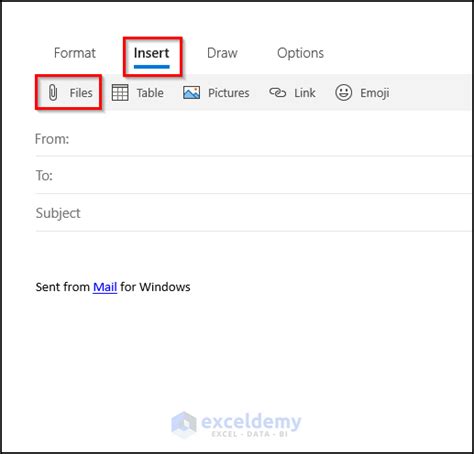Click the paperclip Files attachment icon
The width and height of the screenshot is (474, 454).
(53, 92)
